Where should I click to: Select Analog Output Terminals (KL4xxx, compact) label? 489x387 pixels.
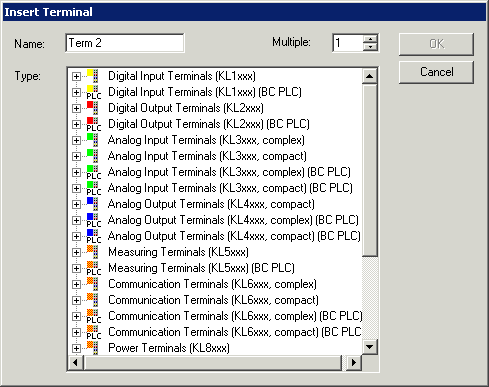[211, 204]
